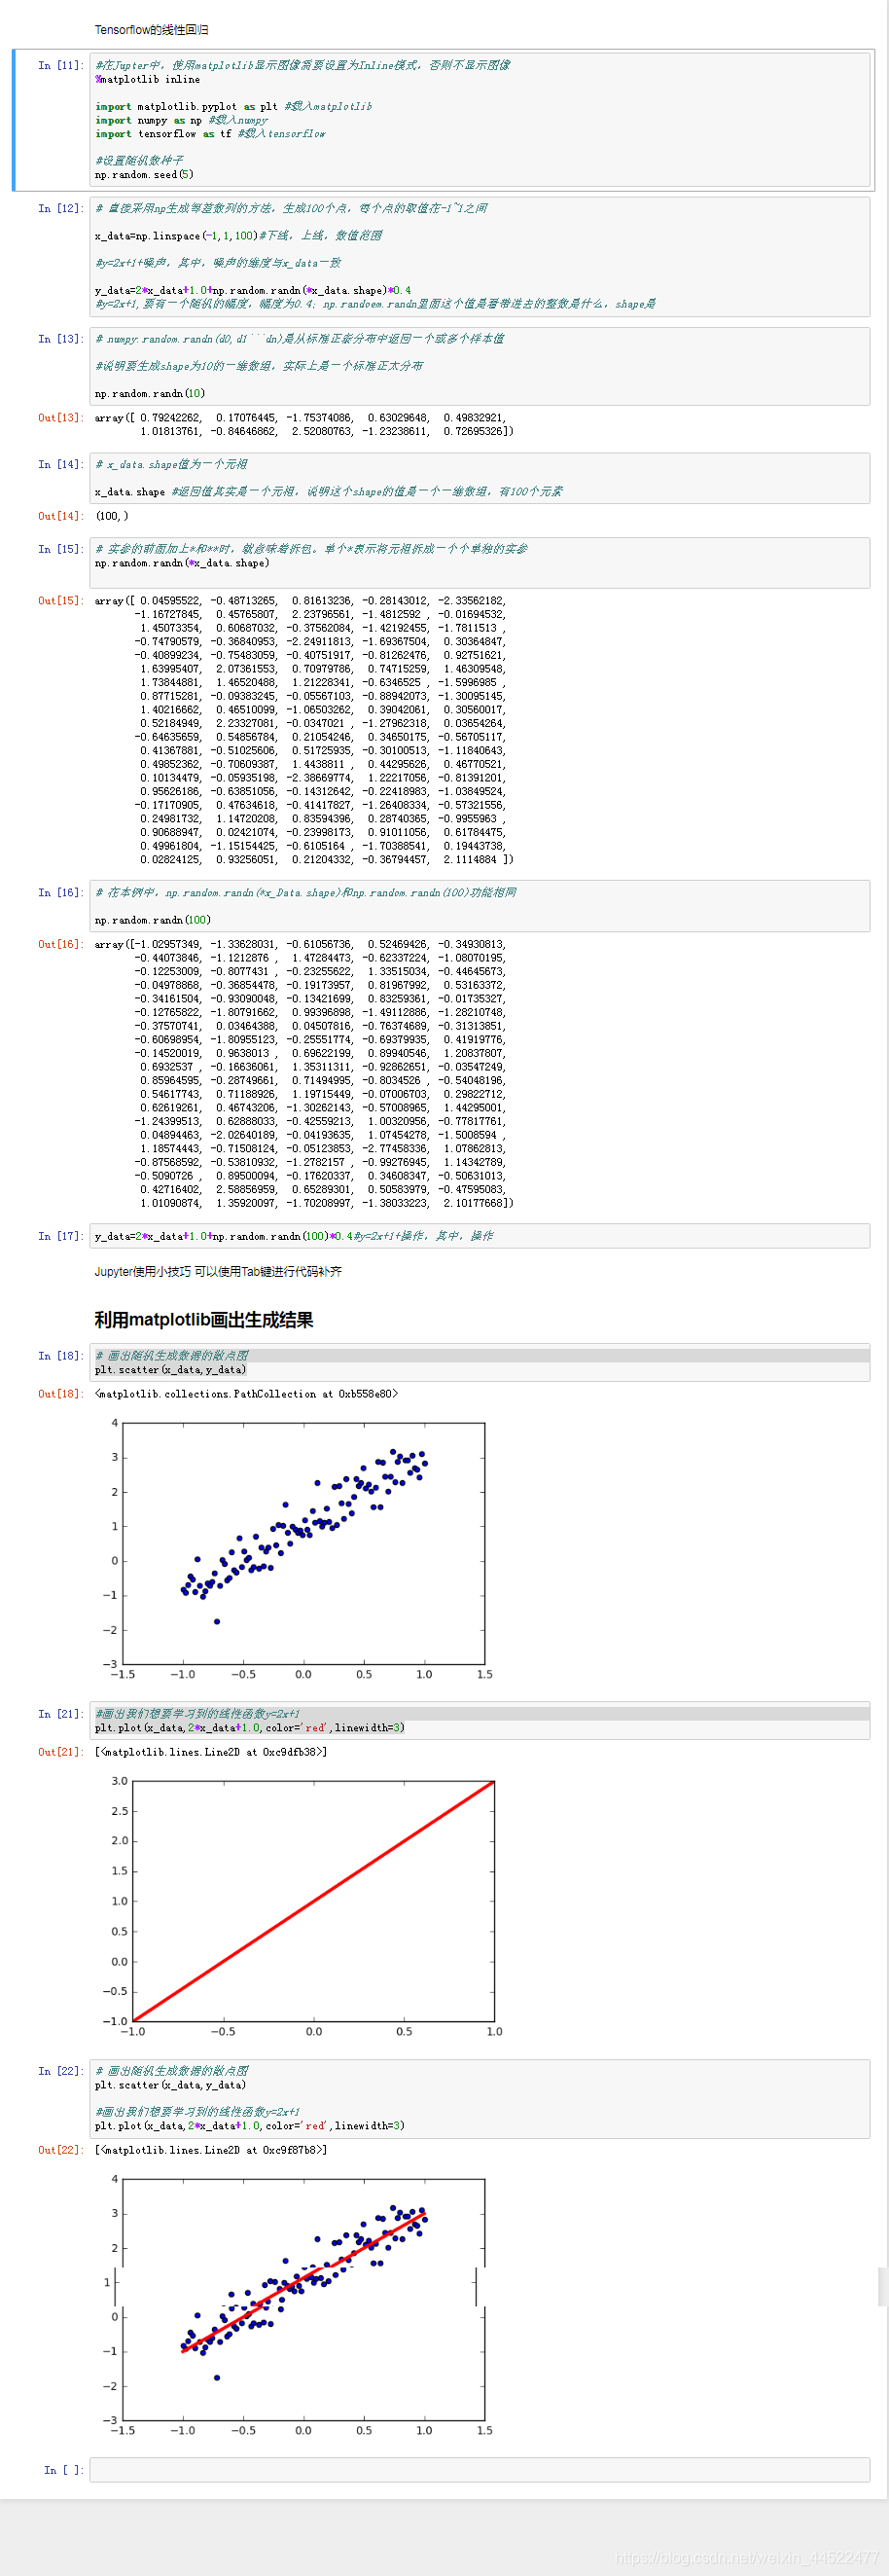The image size is (889, 2576).
Task: Click the PathCollection output text of Out[18]
Action: 246,1394
